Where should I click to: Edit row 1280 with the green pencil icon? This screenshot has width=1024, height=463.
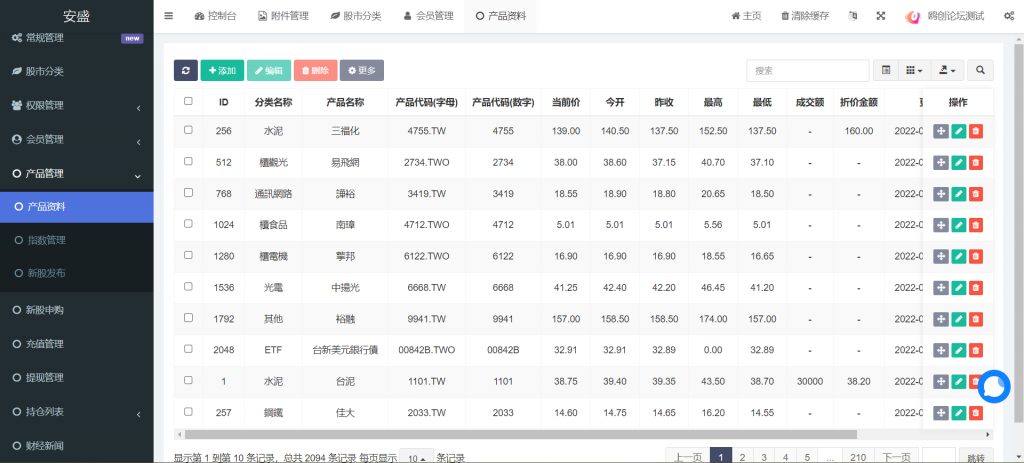pos(958,256)
